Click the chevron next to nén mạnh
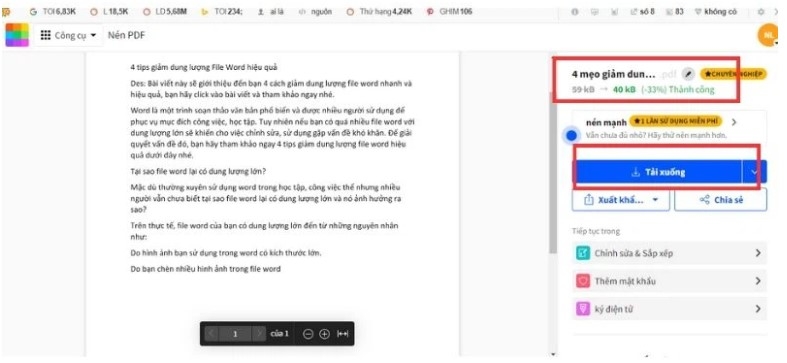 coord(734,122)
